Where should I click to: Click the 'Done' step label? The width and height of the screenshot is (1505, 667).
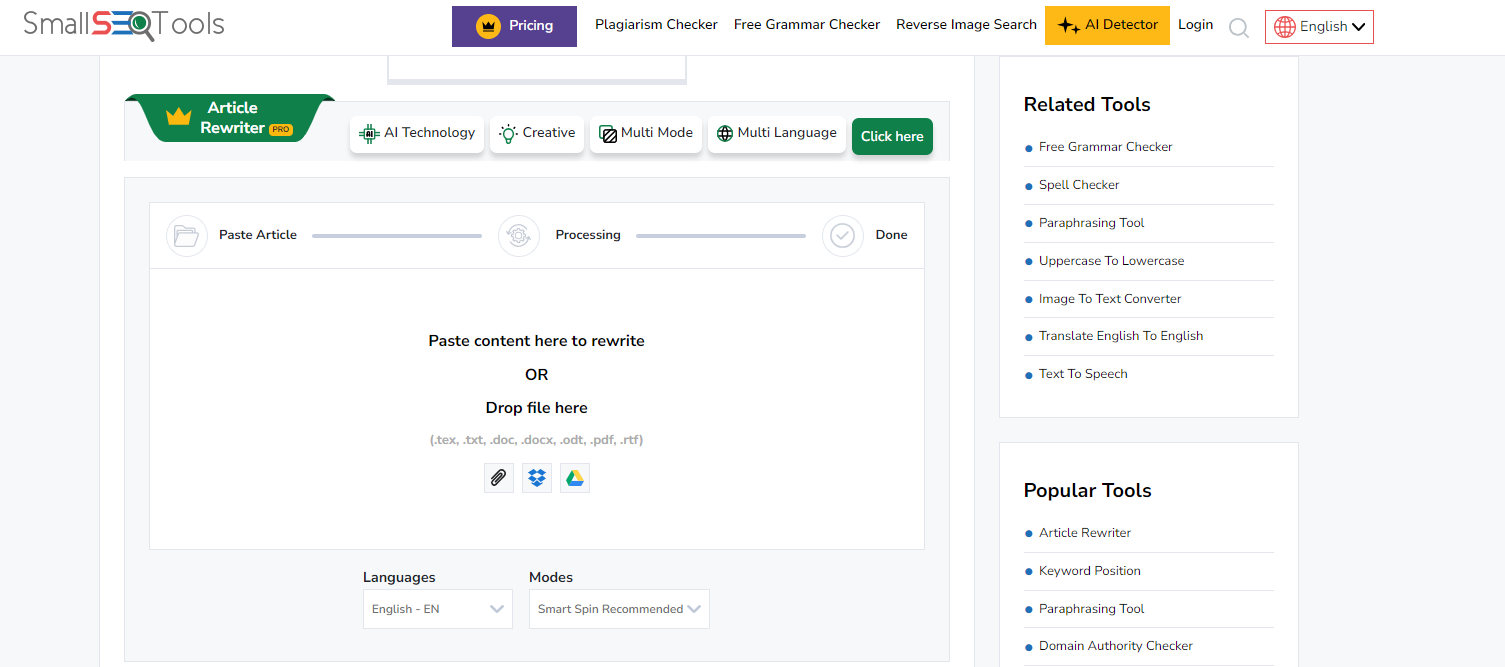891,235
